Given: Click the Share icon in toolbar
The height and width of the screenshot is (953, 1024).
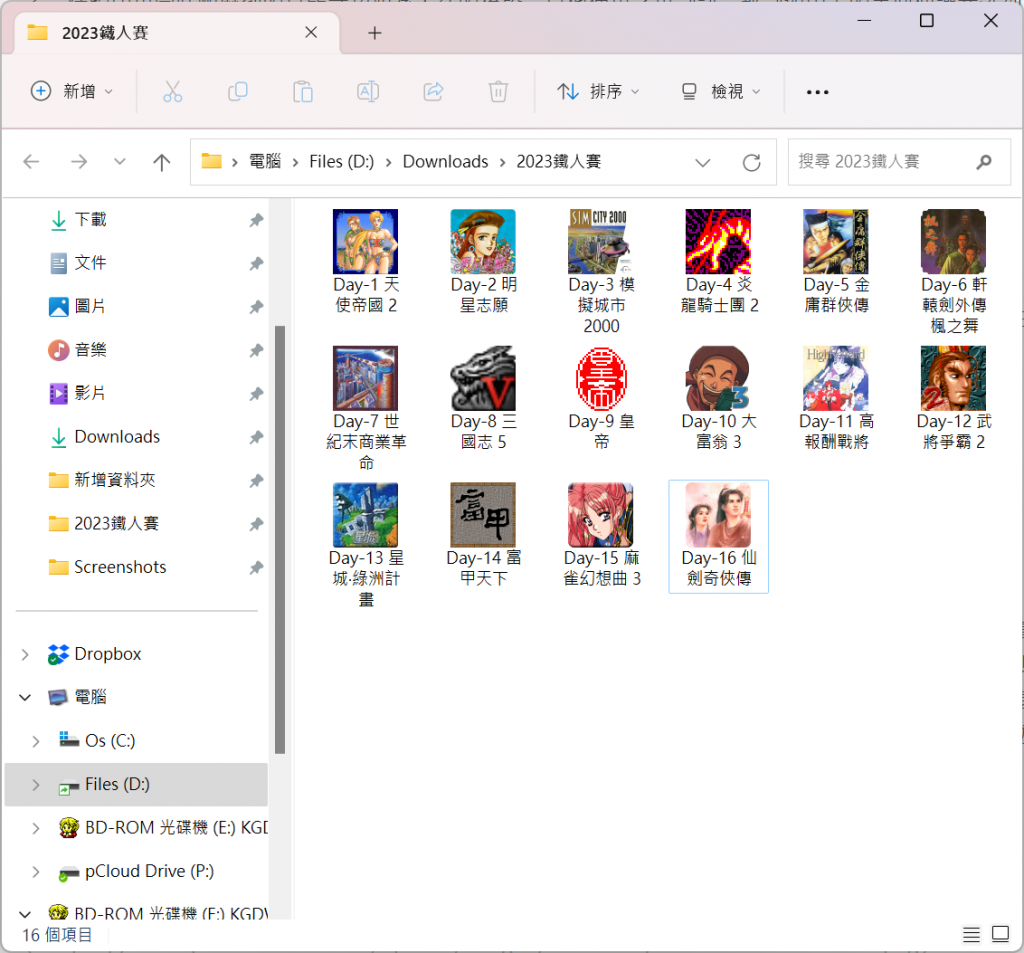Looking at the screenshot, I should coord(434,91).
